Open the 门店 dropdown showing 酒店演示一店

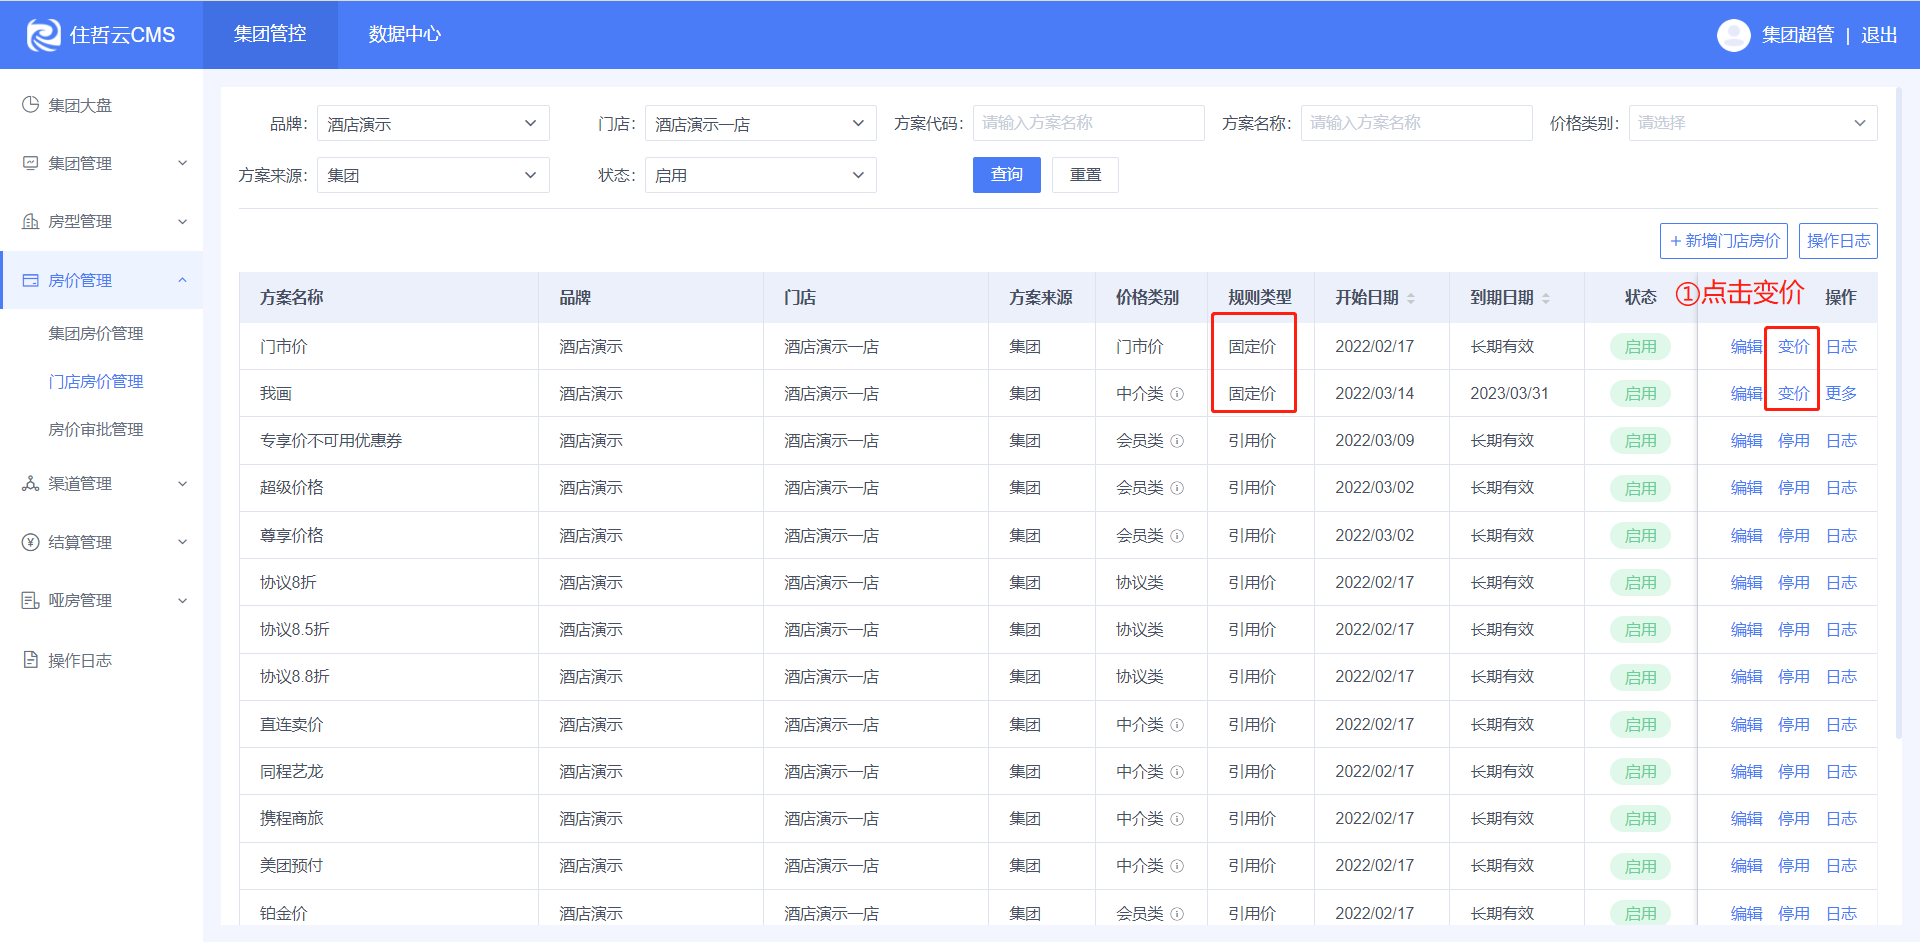click(761, 123)
